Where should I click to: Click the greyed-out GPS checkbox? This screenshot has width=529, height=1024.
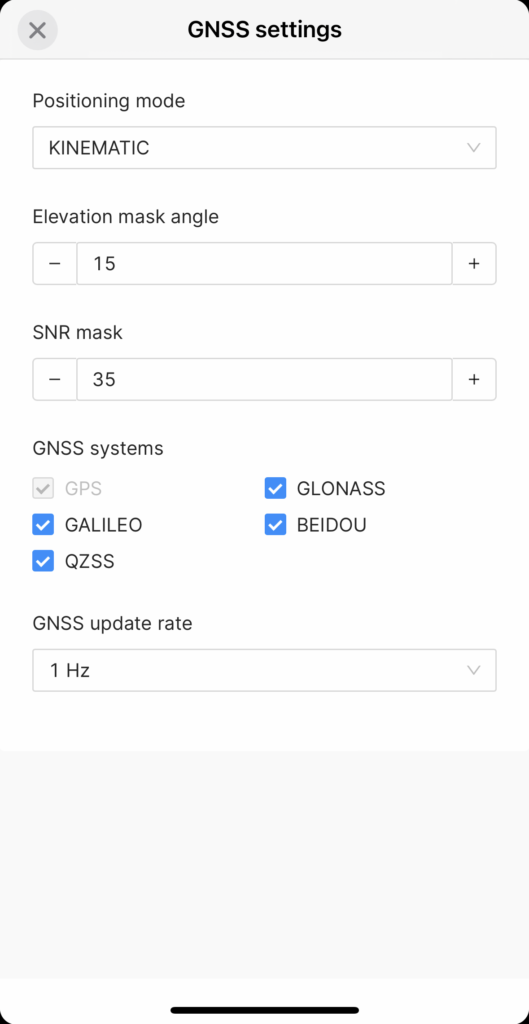point(43,488)
